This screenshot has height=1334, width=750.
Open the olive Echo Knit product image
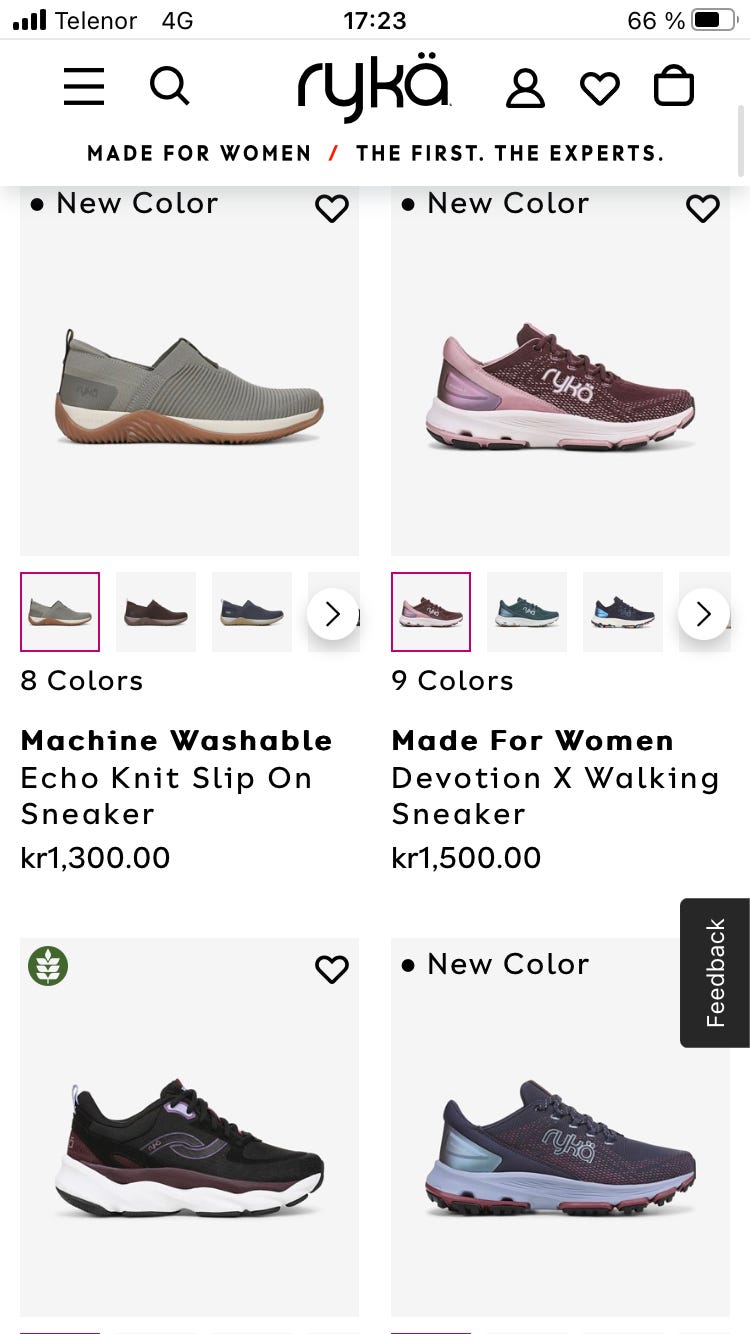click(x=189, y=385)
